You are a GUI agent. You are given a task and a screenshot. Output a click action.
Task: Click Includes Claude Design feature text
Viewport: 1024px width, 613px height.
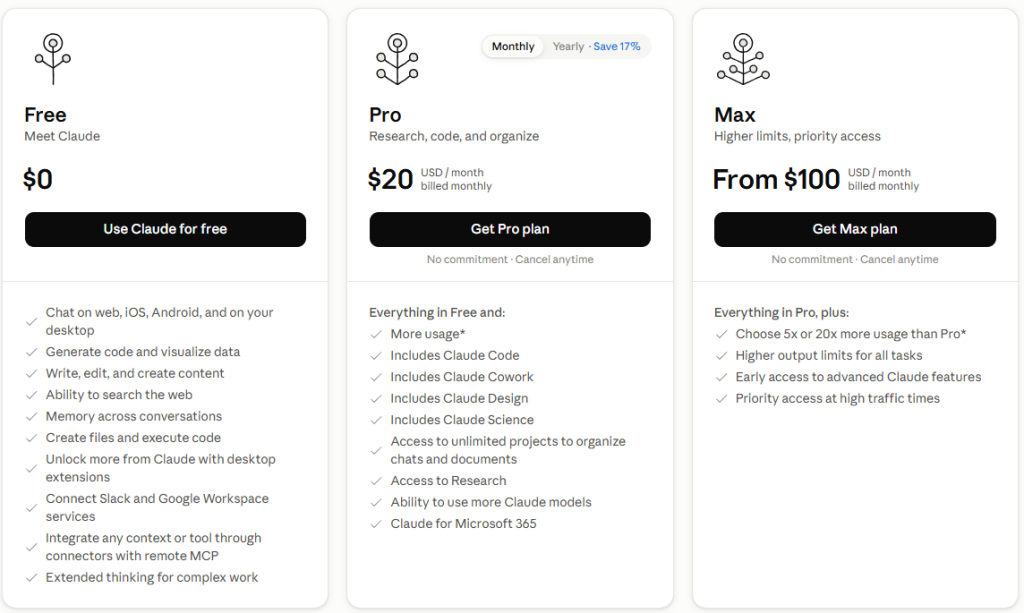pyautogui.click(x=459, y=398)
